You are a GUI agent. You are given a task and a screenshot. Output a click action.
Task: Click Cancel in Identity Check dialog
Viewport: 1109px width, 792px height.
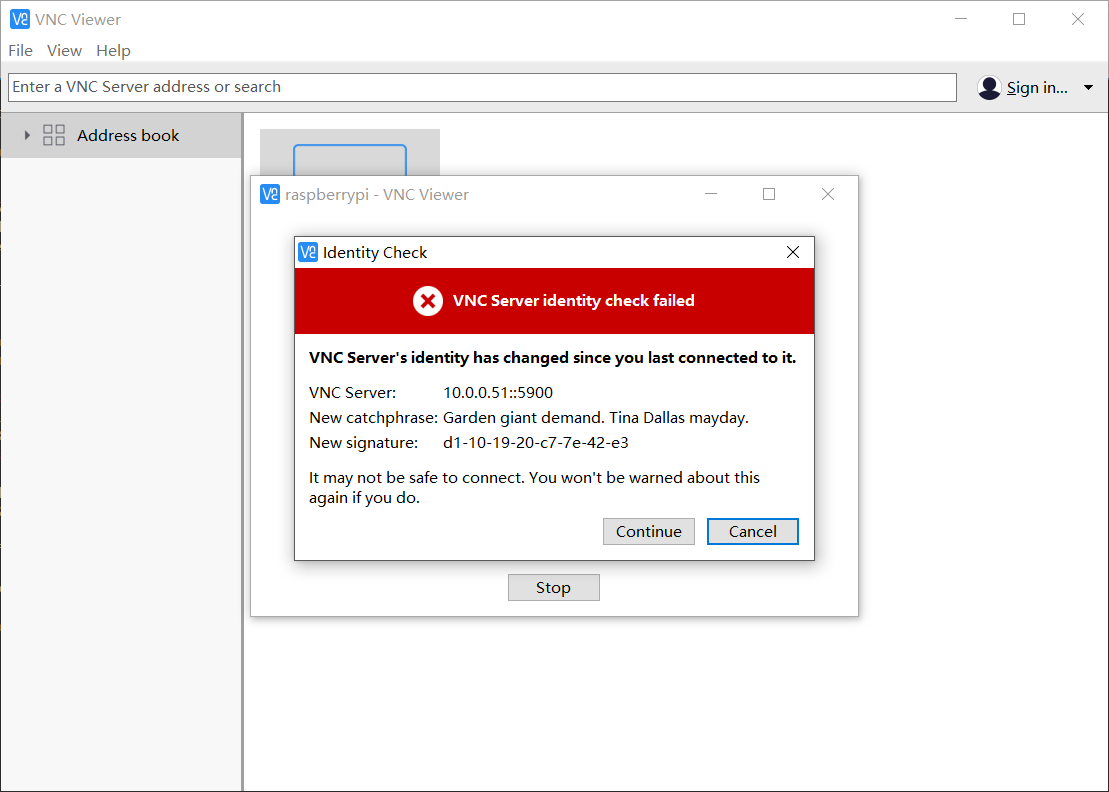click(x=753, y=531)
